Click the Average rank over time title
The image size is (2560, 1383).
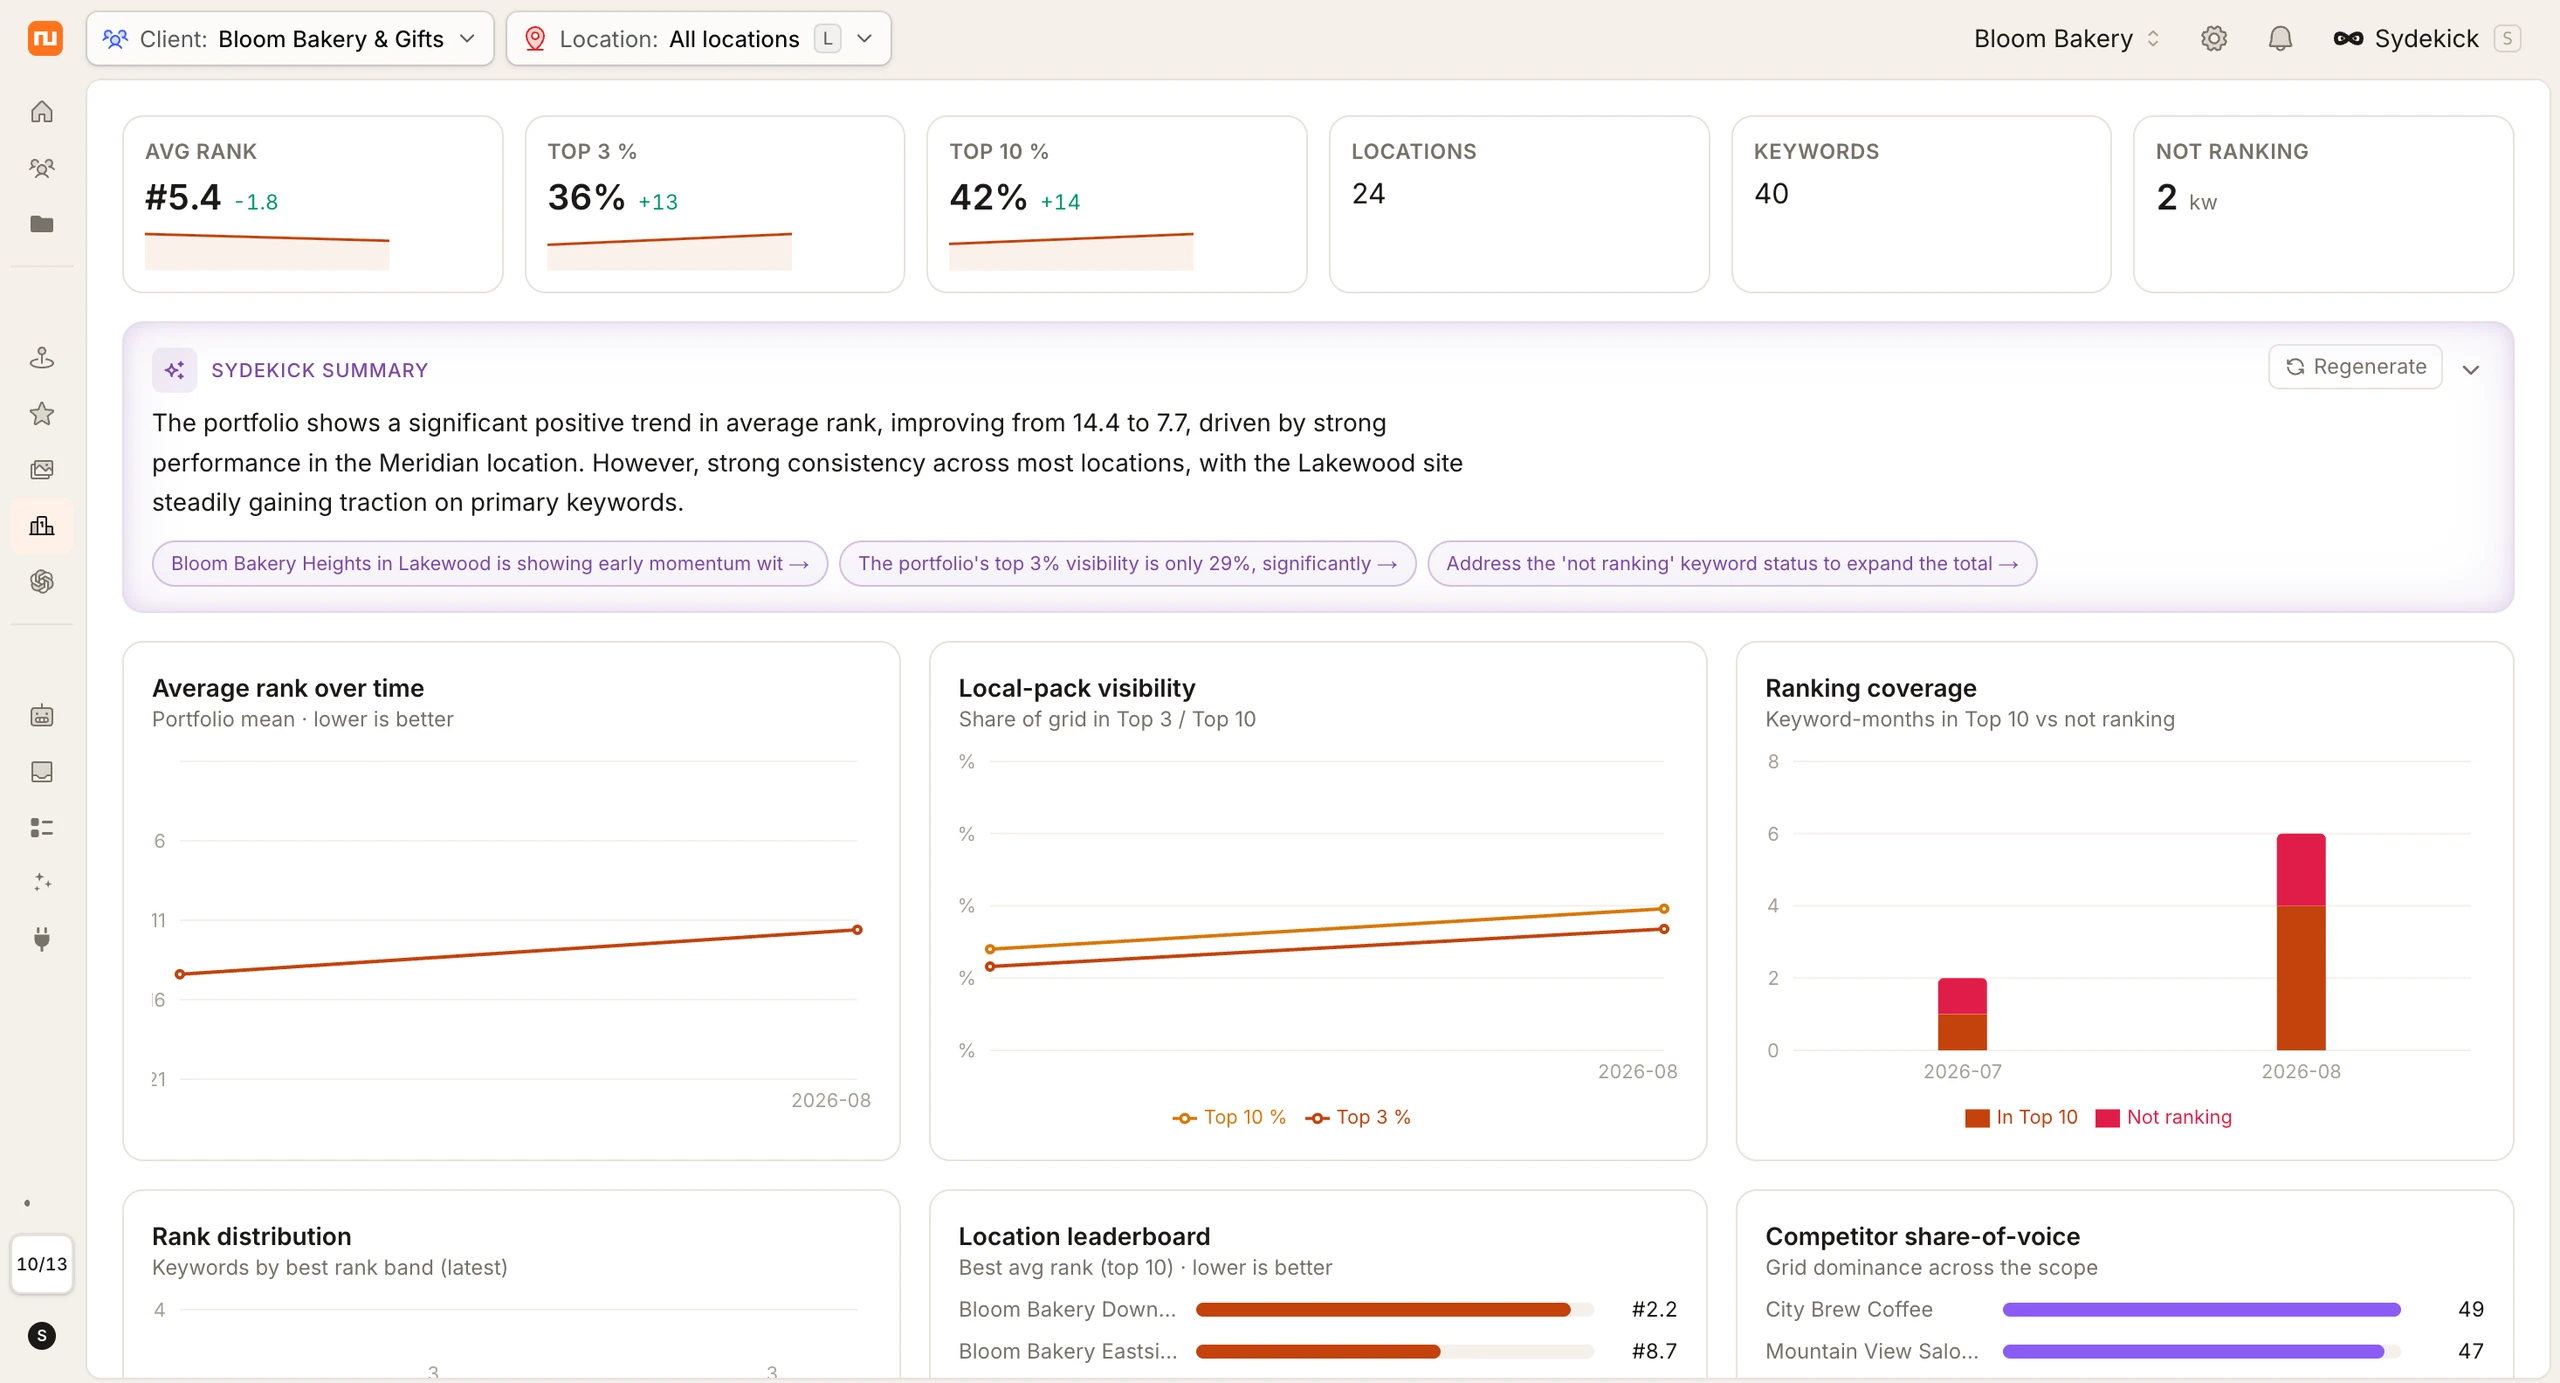[x=288, y=688]
